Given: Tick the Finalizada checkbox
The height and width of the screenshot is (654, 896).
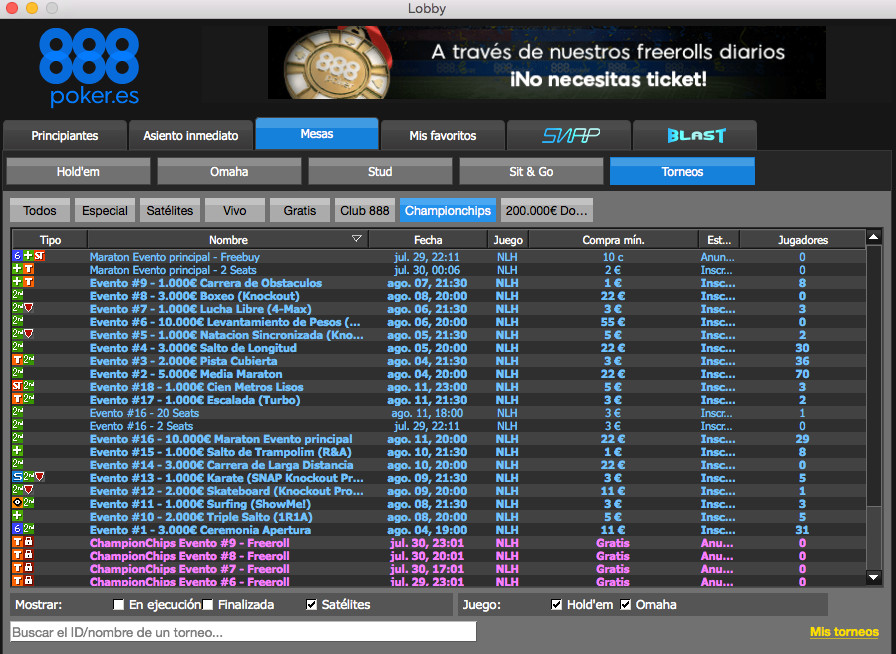Looking at the screenshot, I should [207, 605].
